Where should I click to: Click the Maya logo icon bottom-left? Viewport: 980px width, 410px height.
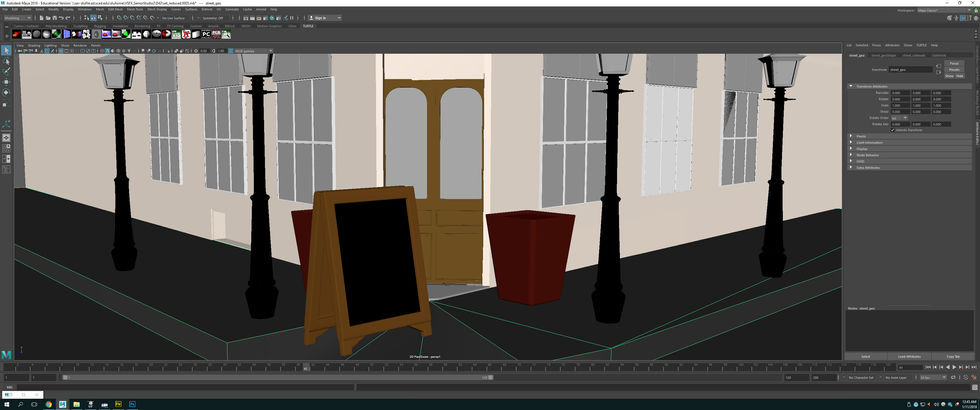tap(6, 354)
